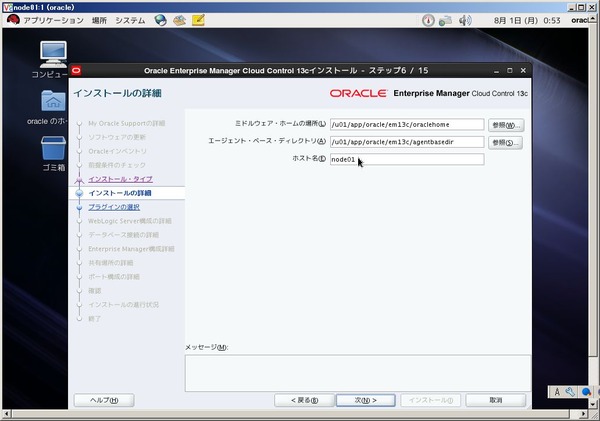
Task: Select インストールの詳細 step
Action: [x=120, y=193]
